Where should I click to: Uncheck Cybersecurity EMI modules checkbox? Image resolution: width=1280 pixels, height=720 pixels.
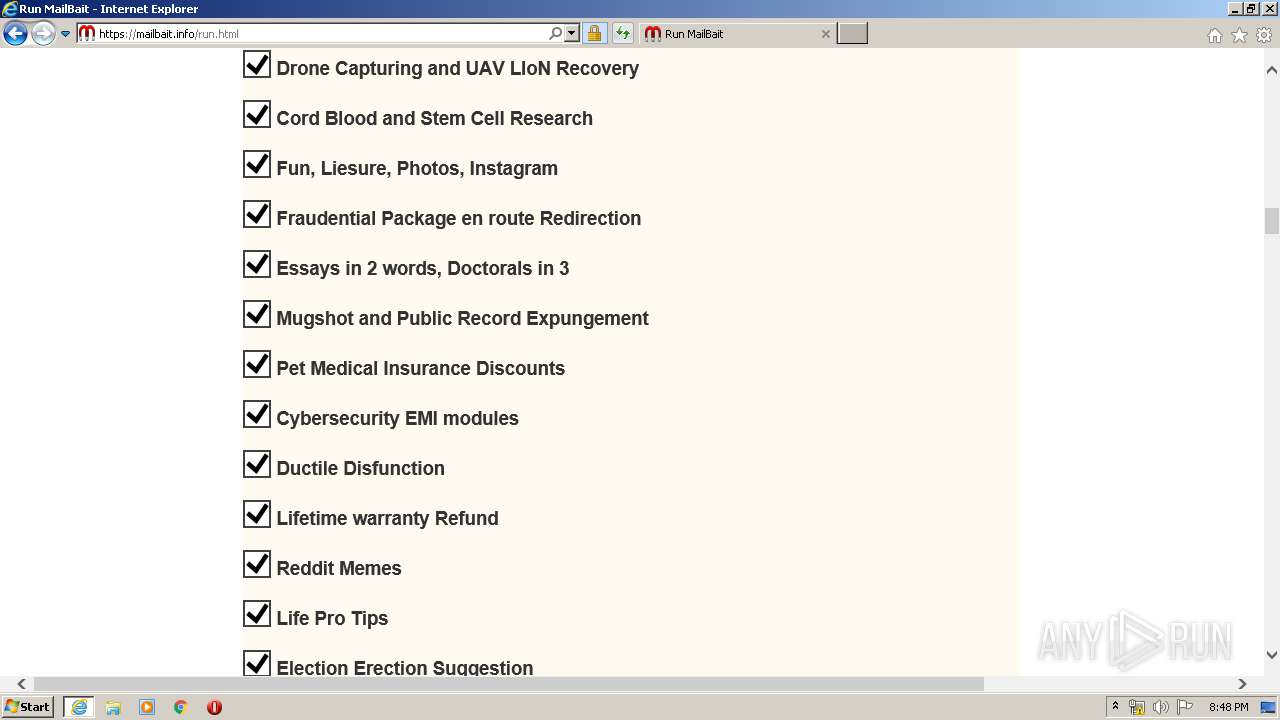[257, 415]
